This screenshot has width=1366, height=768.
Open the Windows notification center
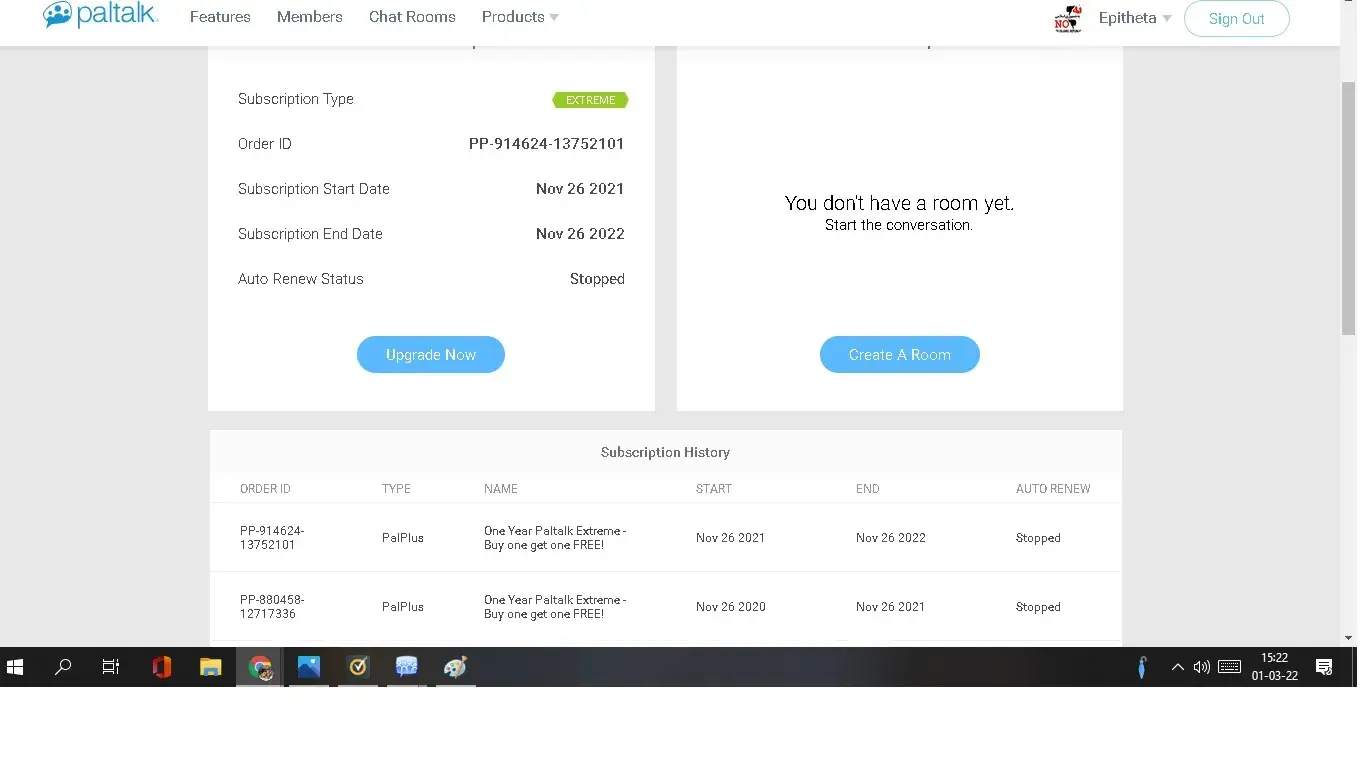[x=1324, y=667]
